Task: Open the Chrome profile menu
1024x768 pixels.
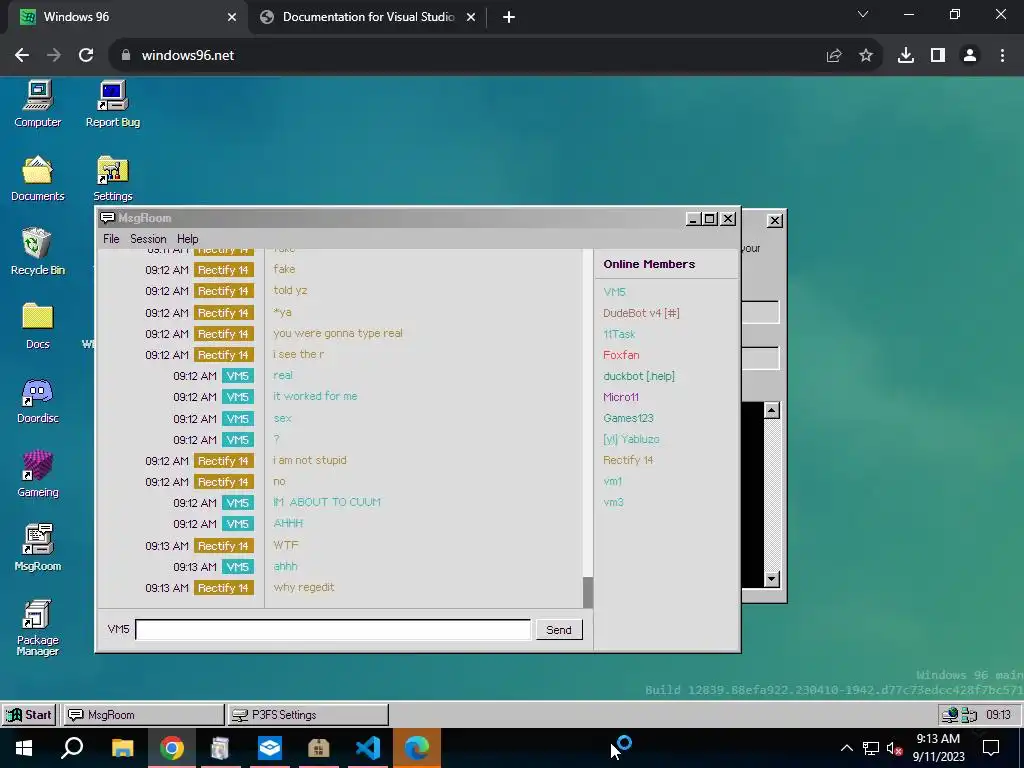Action: [970, 56]
